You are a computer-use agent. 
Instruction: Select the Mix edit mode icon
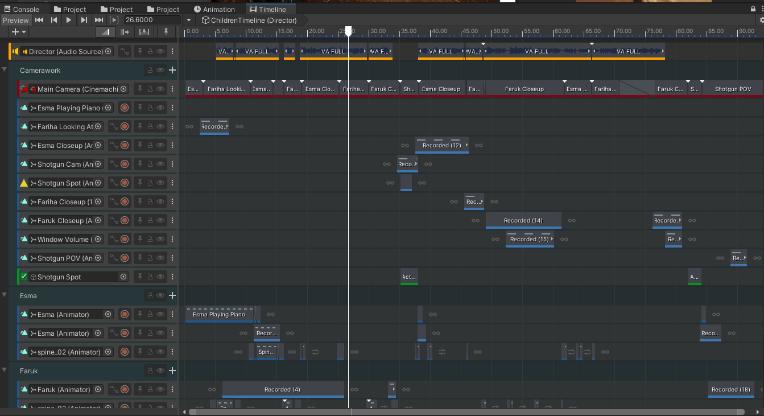[x=105, y=32]
